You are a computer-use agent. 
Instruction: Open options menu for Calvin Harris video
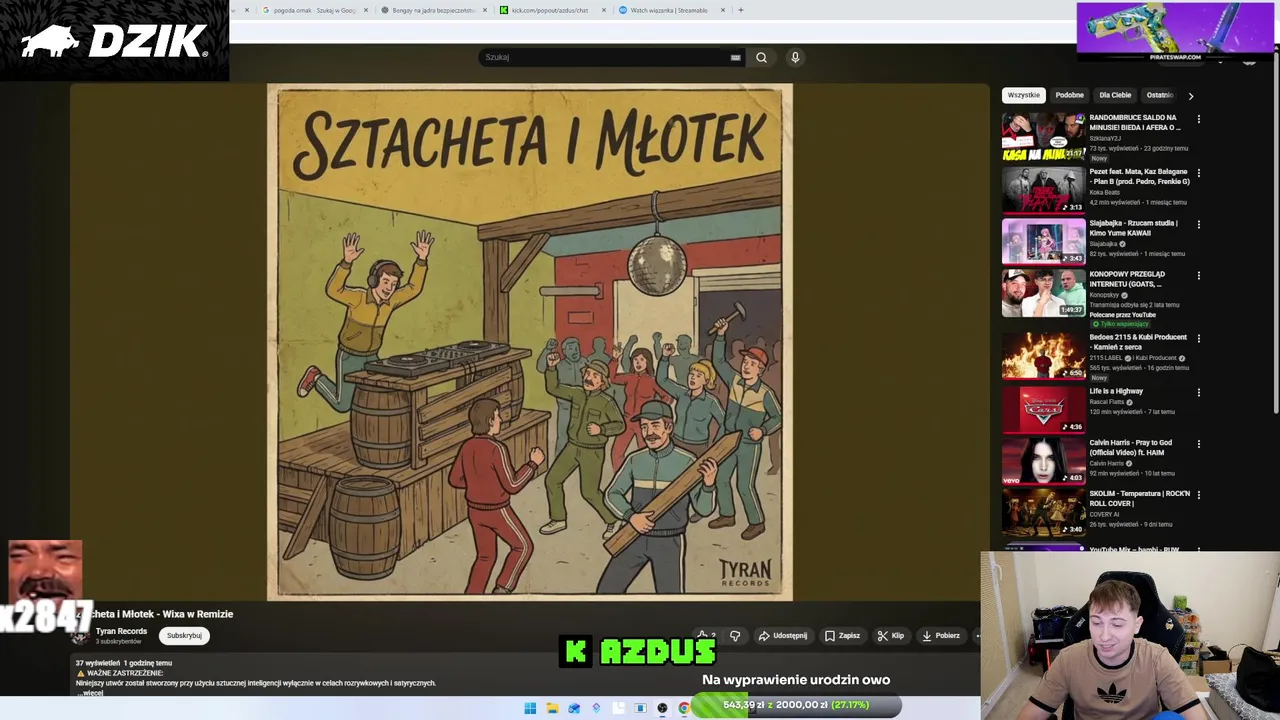[x=1198, y=444]
